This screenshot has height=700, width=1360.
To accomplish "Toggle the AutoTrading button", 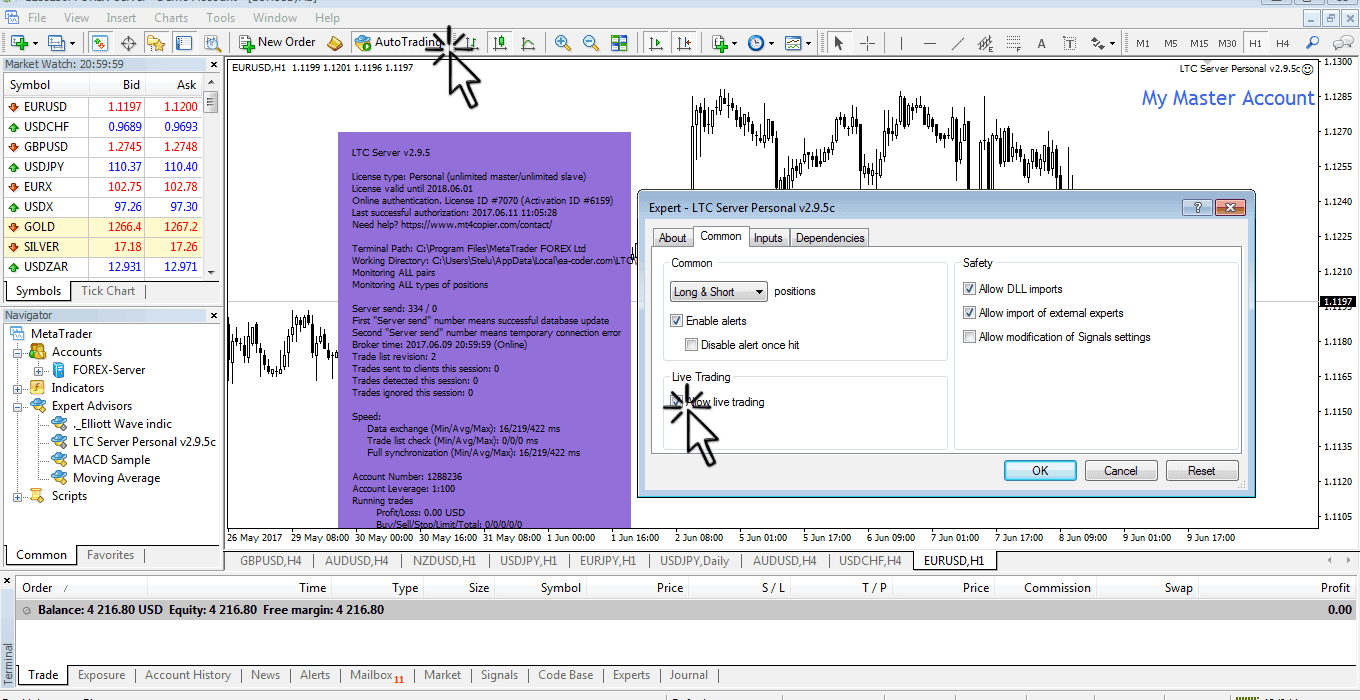I will point(398,43).
